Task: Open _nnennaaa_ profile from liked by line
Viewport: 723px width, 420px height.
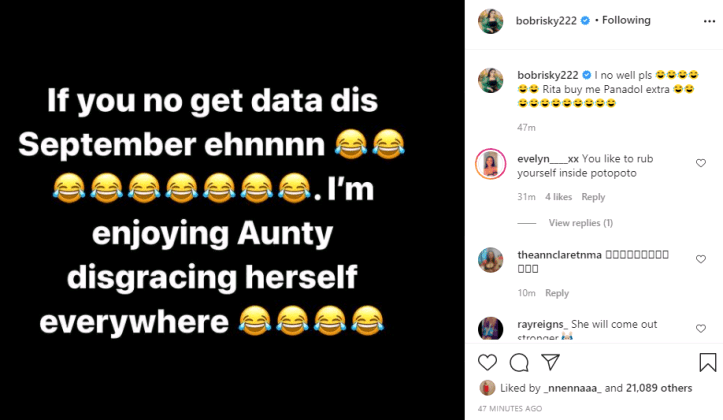Action: click(x=572, y=388)
